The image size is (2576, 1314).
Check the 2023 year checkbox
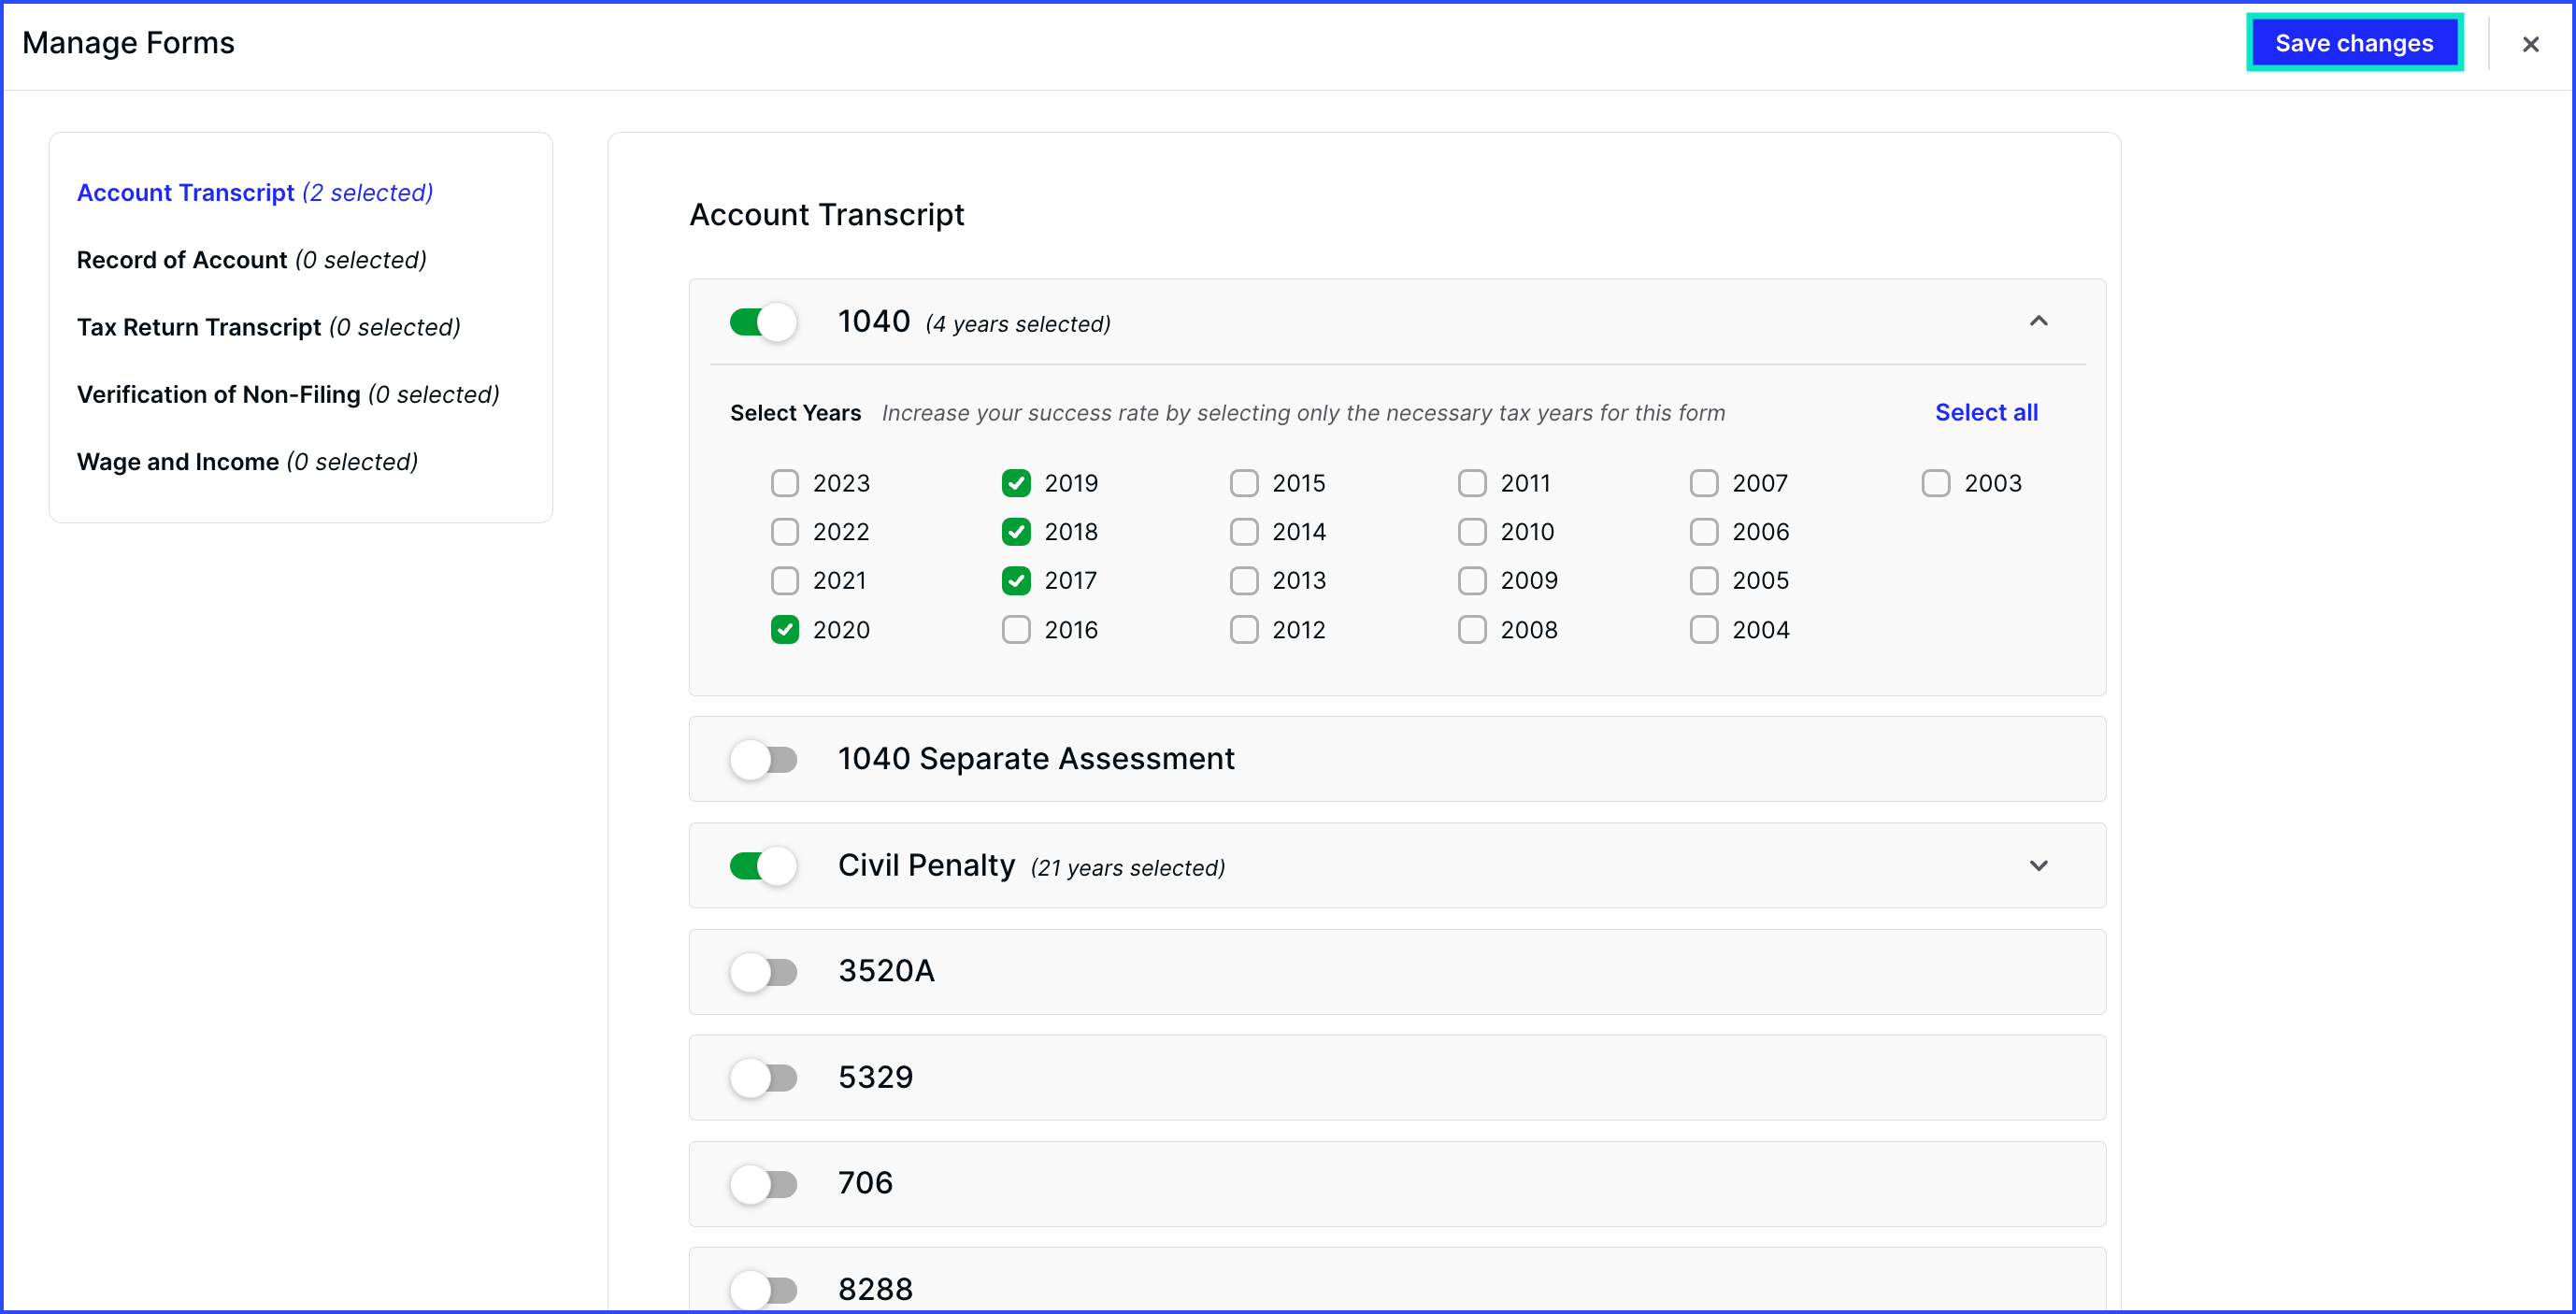[x=785, y=483]
